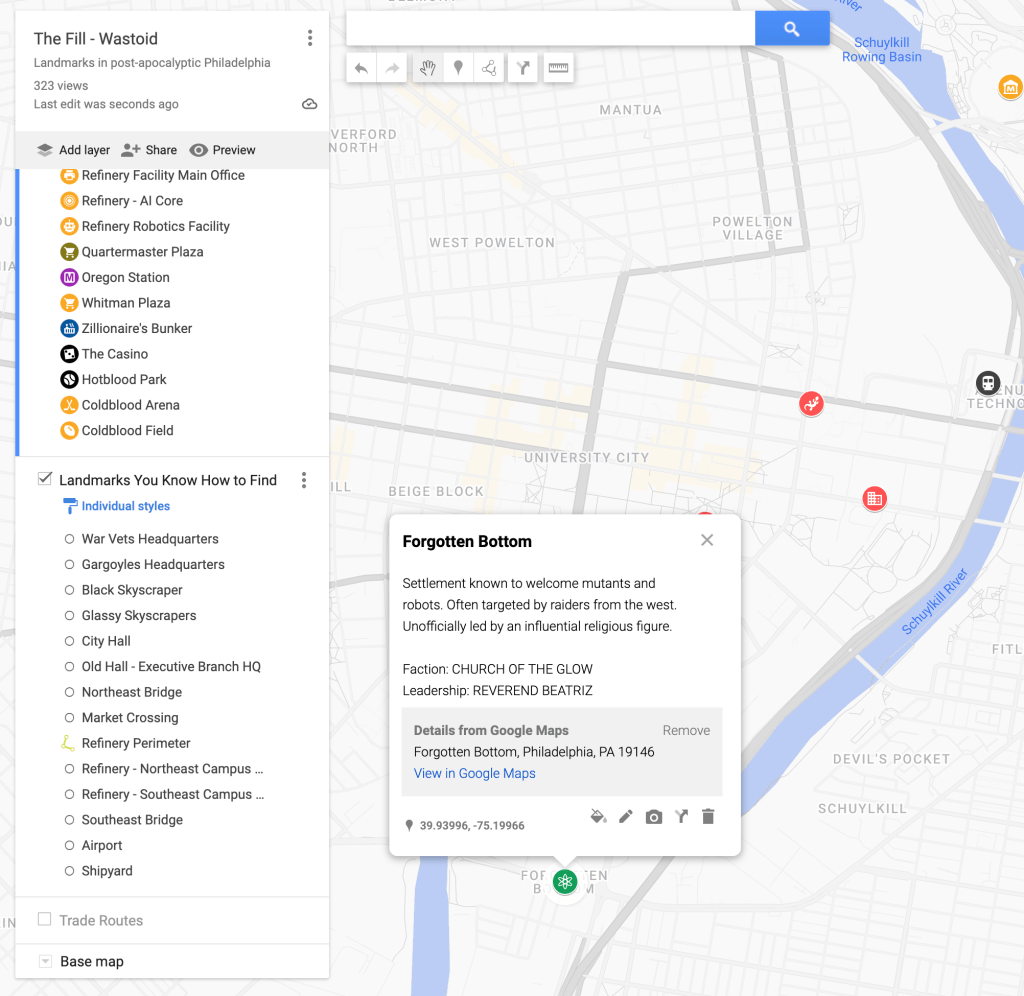1024x996 pixels.
Task: Uncheck Landmarks You Know How to Find layer
Action: coord(44,479)
